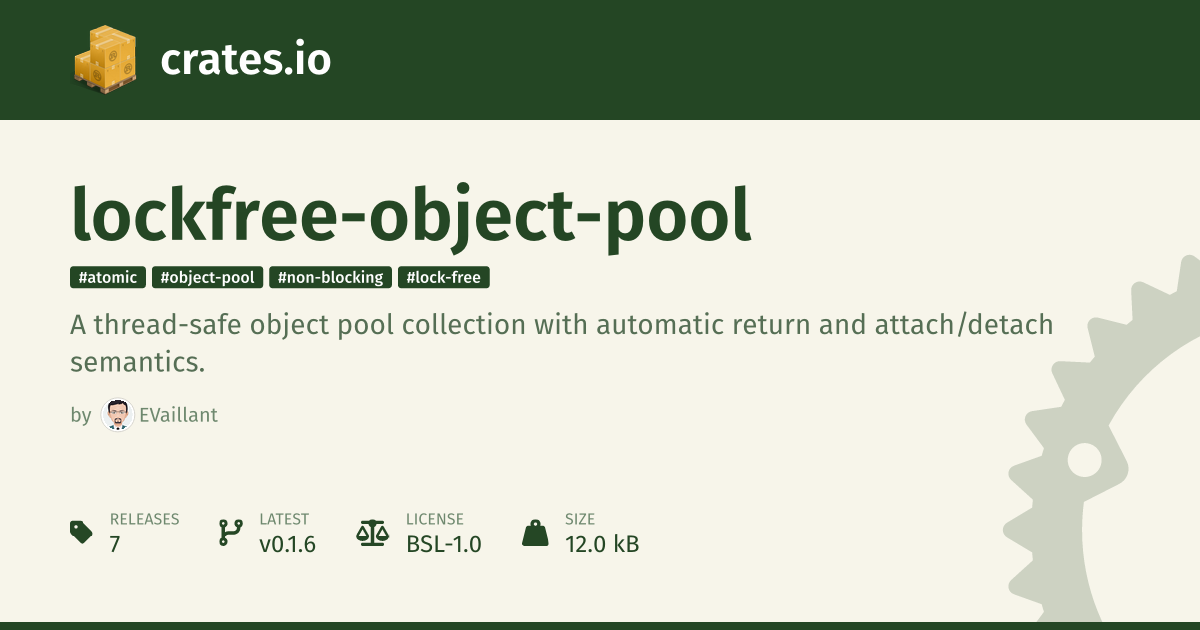Image resolution: width=1200 pixels, height=630 pixels.
Task: Click the crates.io site name
Action: click(x=245, y=60)
